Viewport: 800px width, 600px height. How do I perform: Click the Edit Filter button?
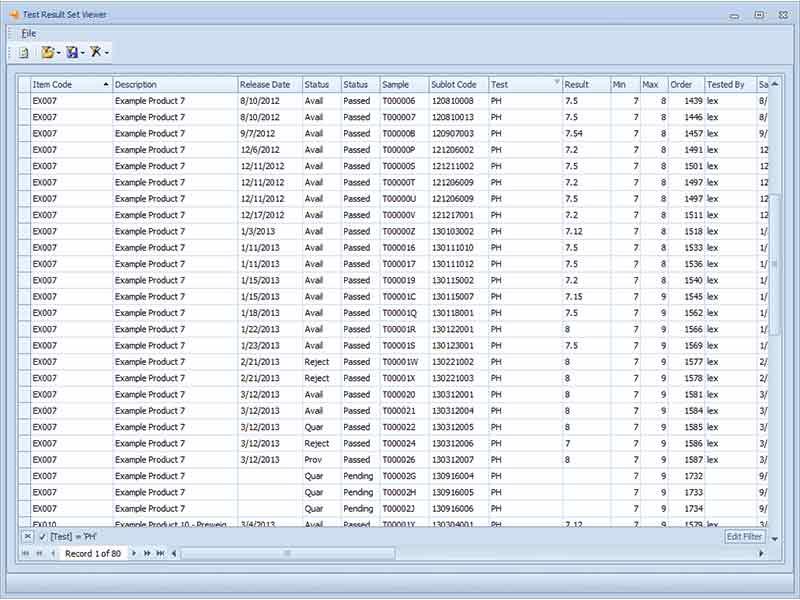pos(744,536)
